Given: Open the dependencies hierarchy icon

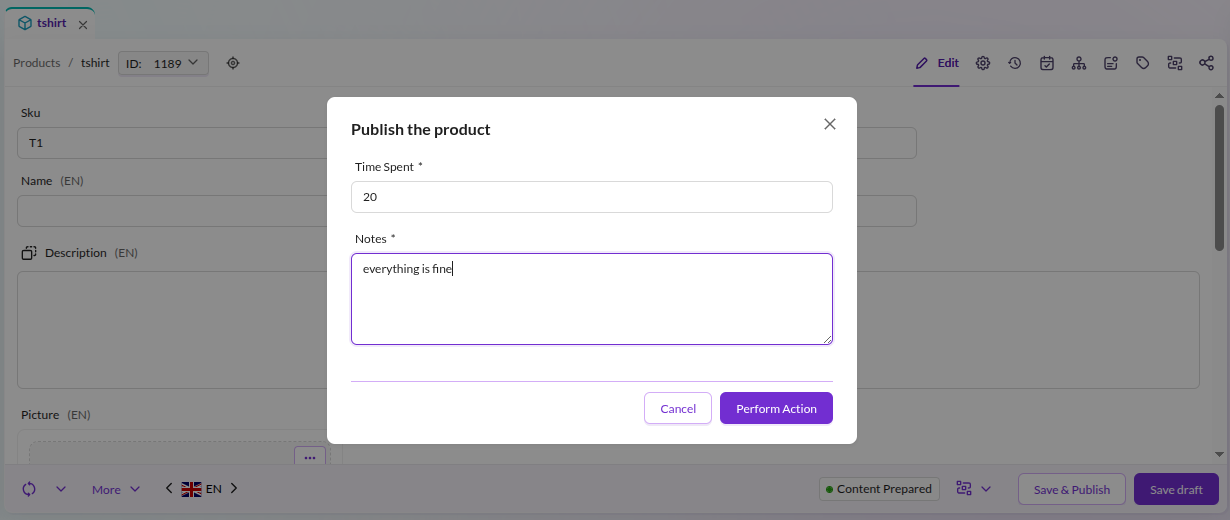Looking at the screenshot, I should 1079,63.
